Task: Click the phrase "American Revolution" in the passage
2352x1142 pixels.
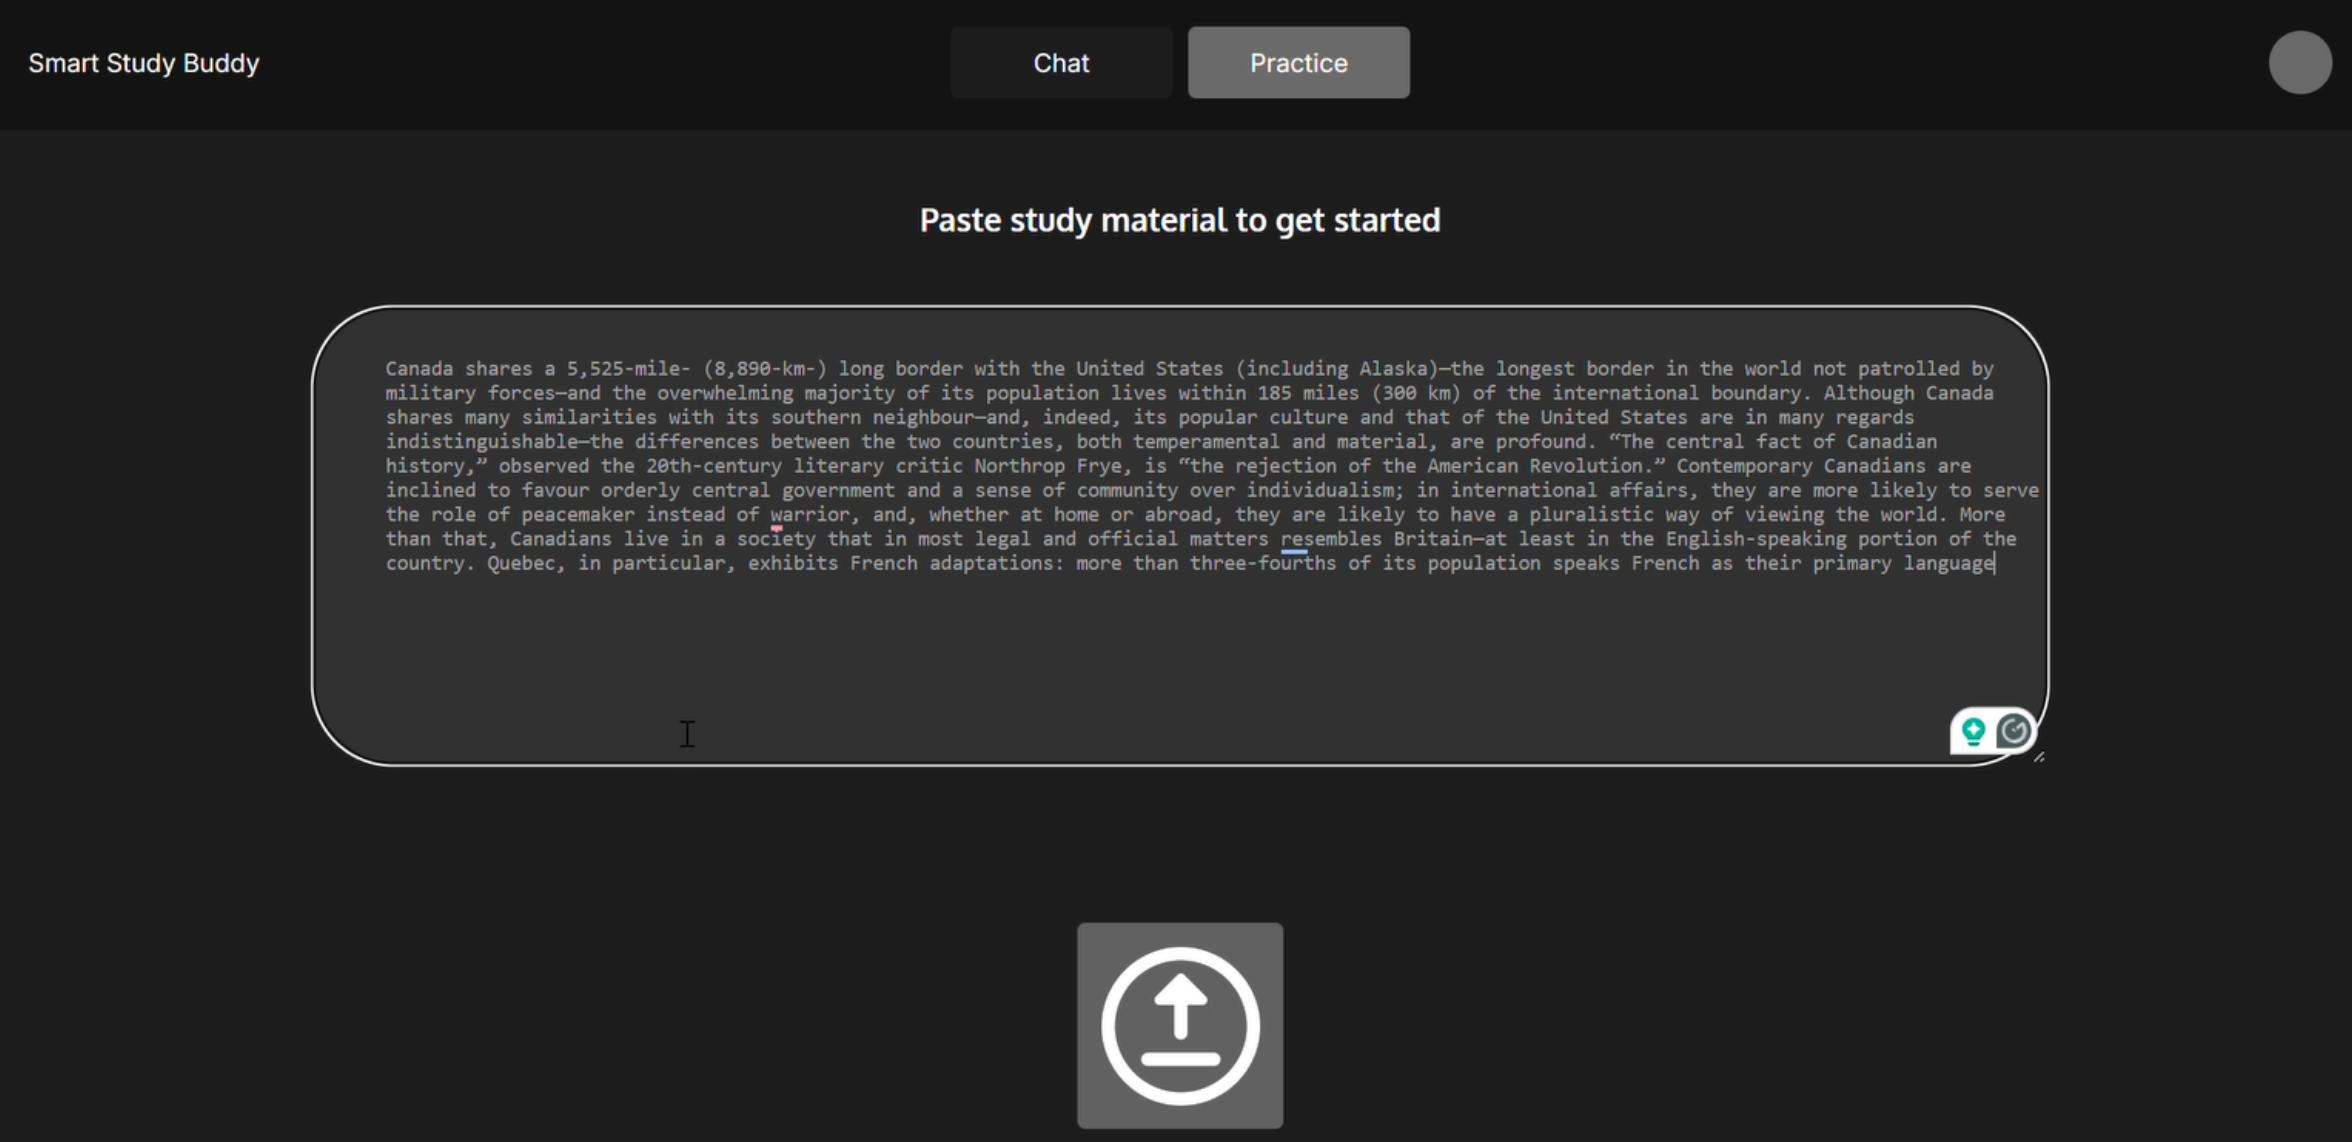Action: 1540,466
